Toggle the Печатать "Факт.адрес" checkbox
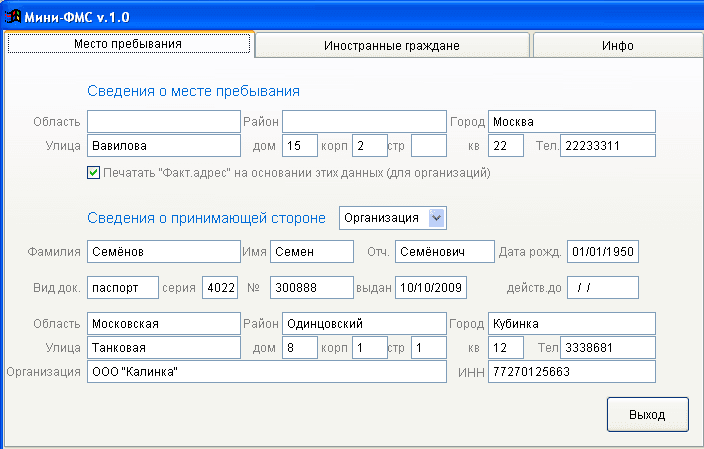The image size is (704, 449). pyautogui.click(x=93, y=173)
